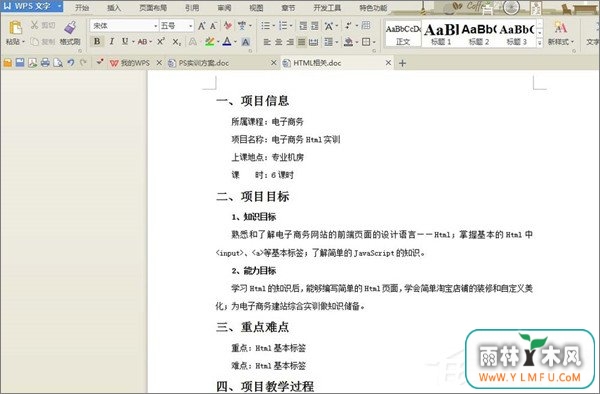
Task: Increase paragraph indent
Action: 315,26
